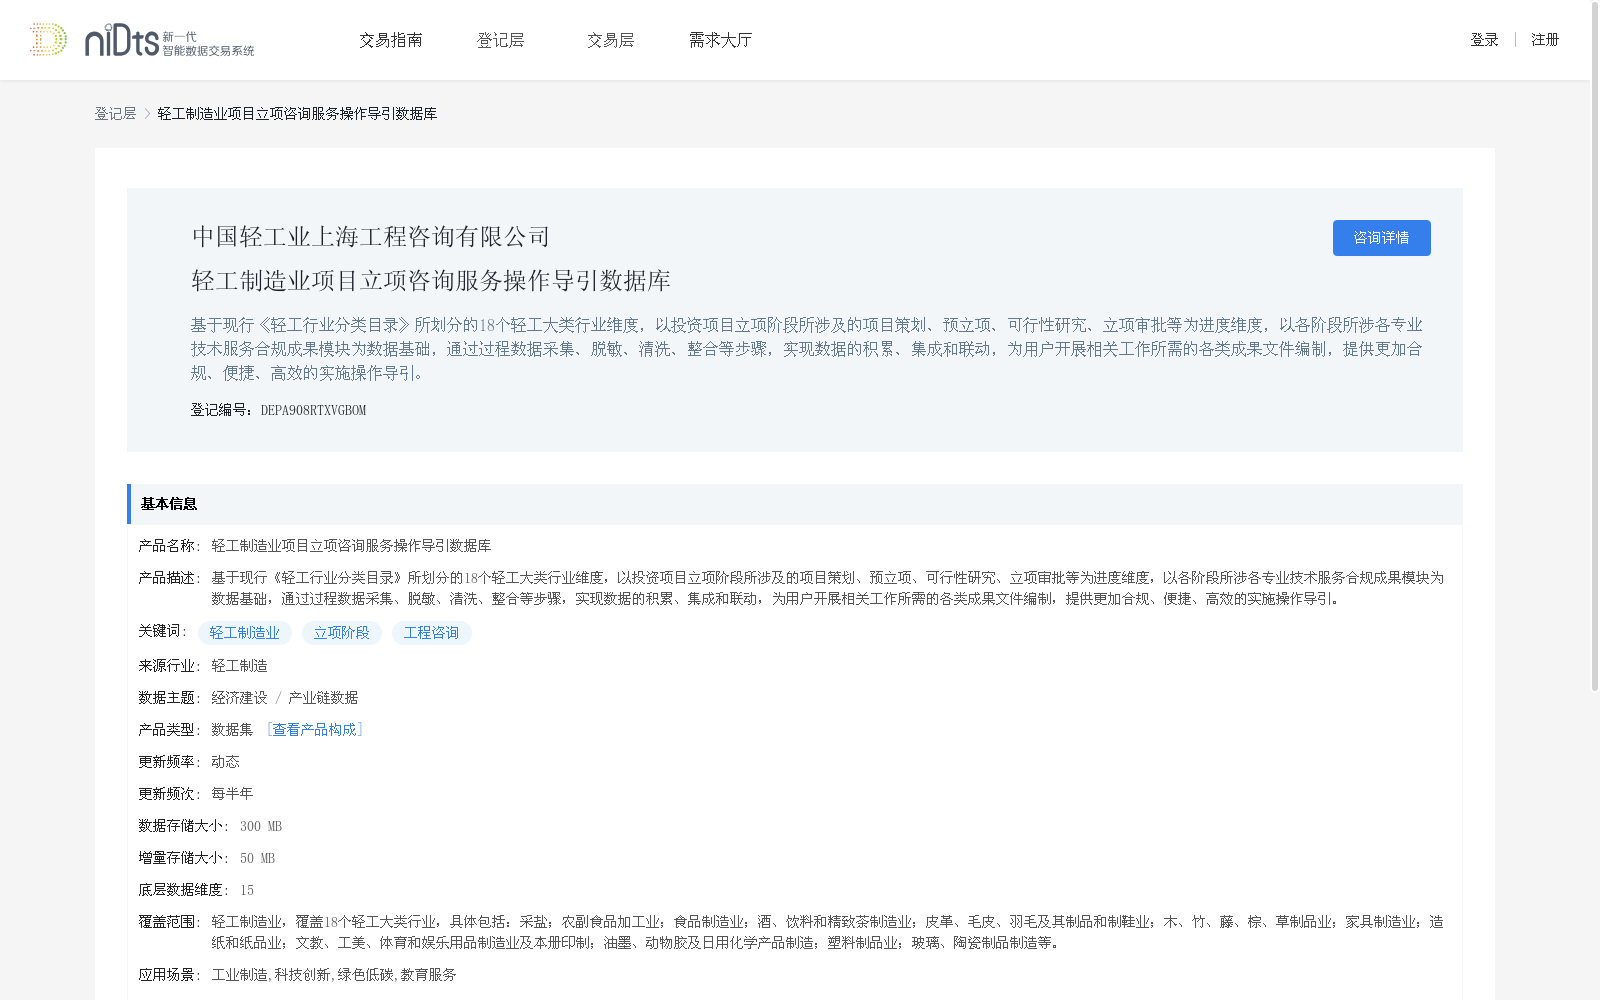Select the 轻工制造业 keyword tag
The image size is (1600, 1000).
pyautogui.click(x=245, y=633)
